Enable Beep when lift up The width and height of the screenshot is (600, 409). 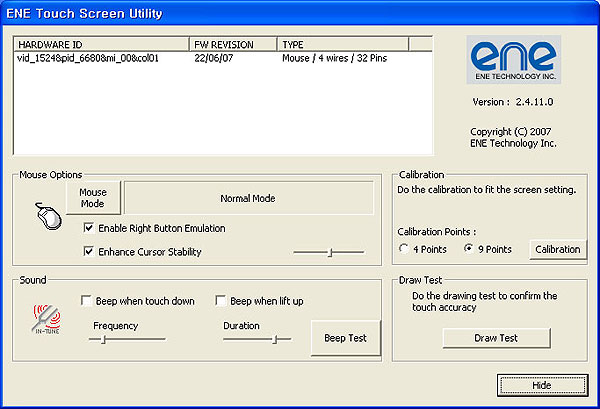click(220, 301)
